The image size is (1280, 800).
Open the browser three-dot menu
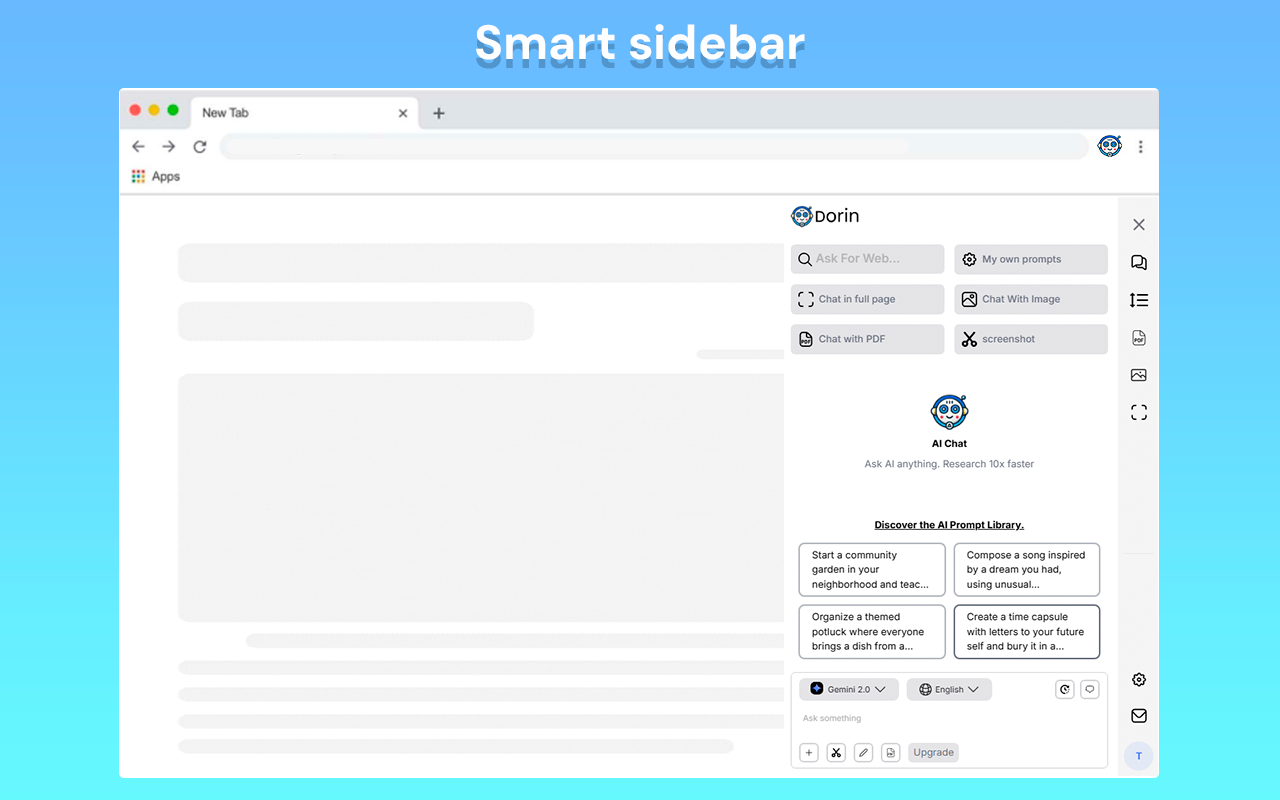tap(1141, 146)
